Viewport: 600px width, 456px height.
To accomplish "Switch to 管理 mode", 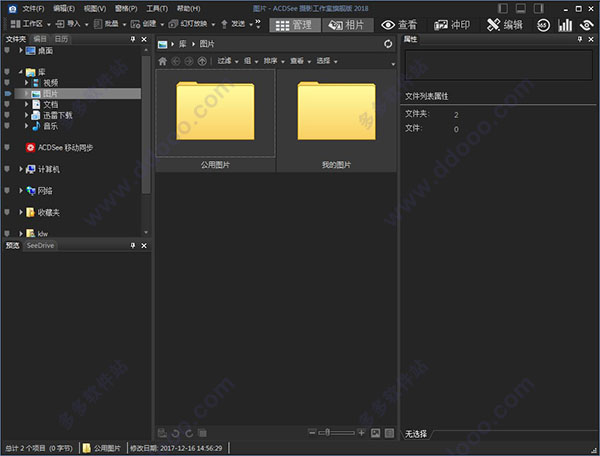I will tap(294, 25).
